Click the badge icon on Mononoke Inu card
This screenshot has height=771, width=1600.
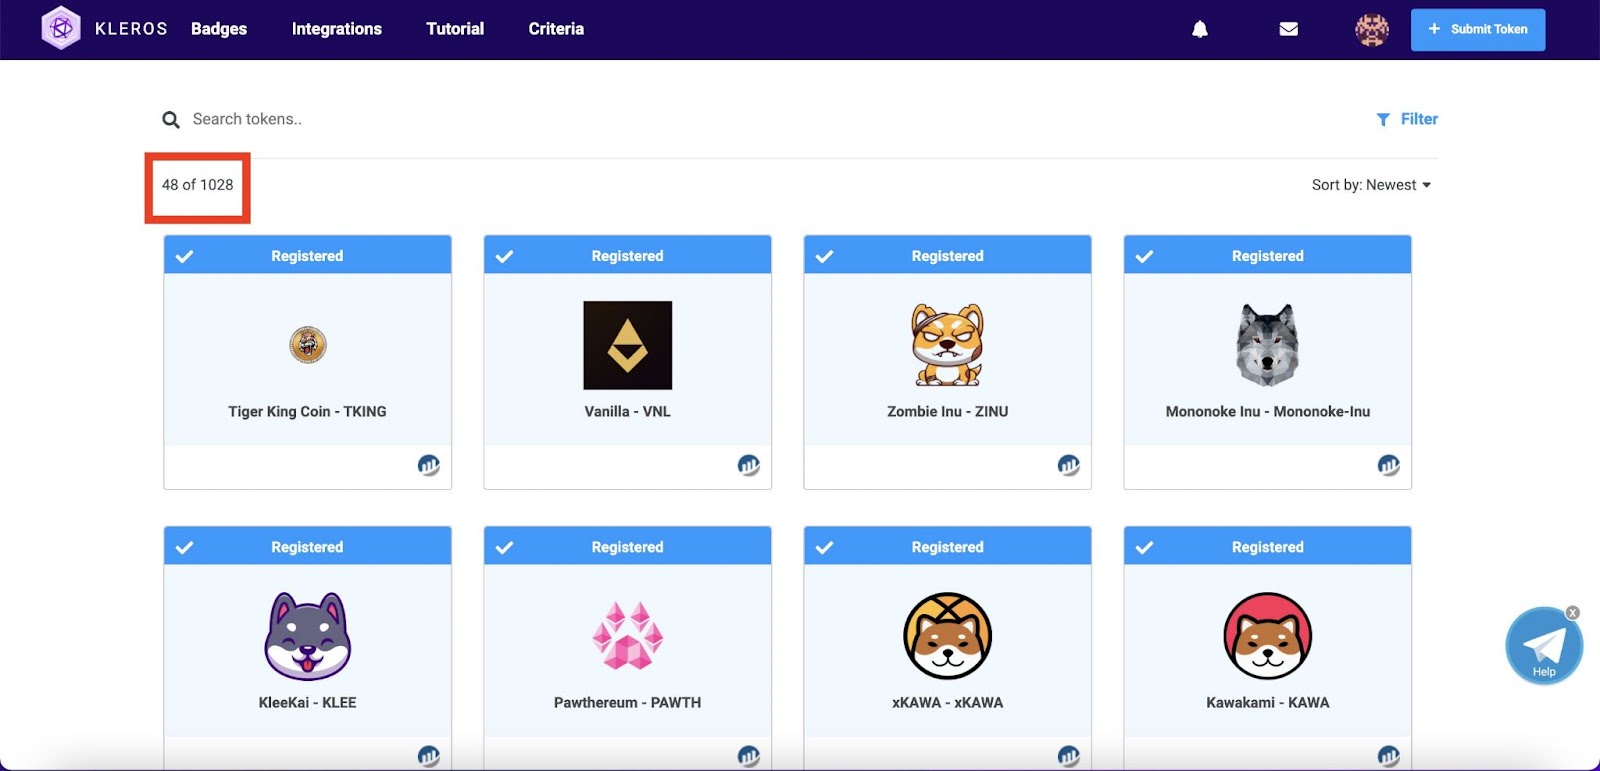pos(1389,465)
